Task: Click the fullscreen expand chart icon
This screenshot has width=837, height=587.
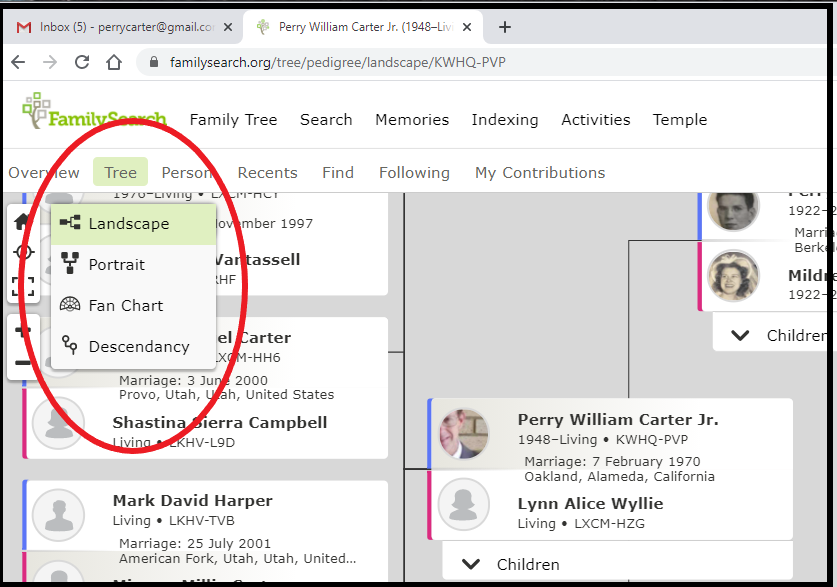Action: [x=23, y=284]
